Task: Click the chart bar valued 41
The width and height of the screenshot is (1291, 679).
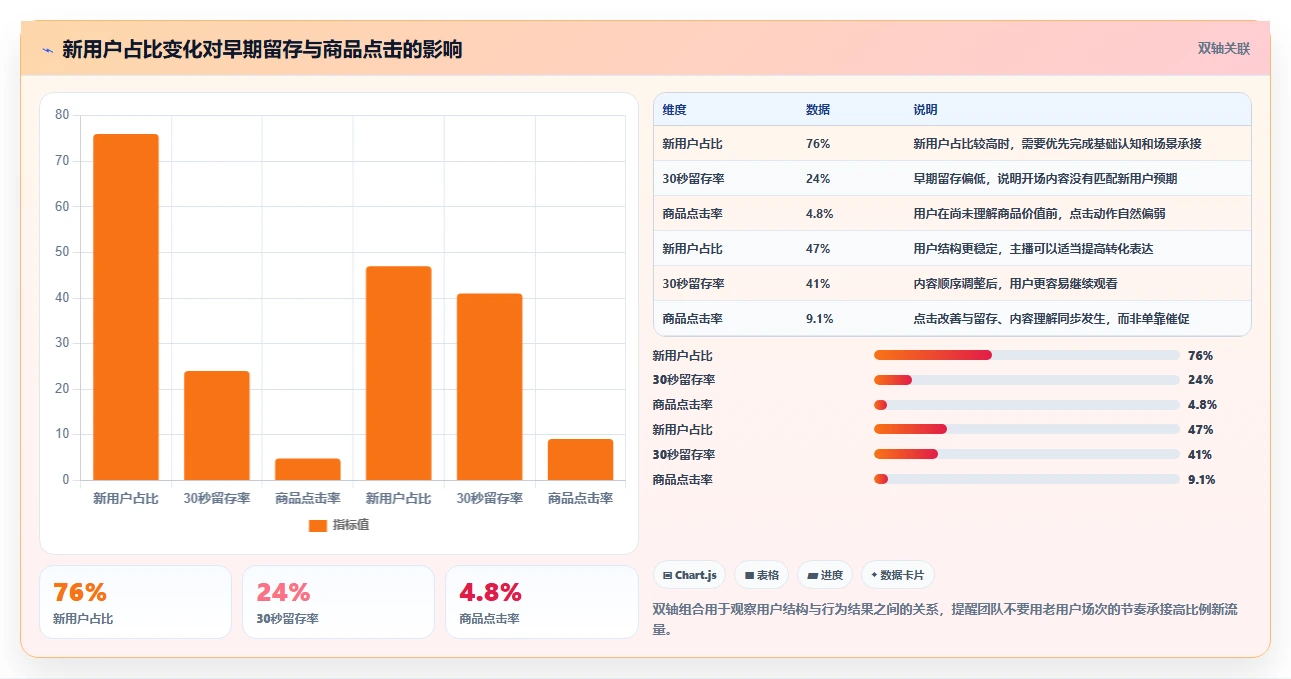Action: point(490,387)
